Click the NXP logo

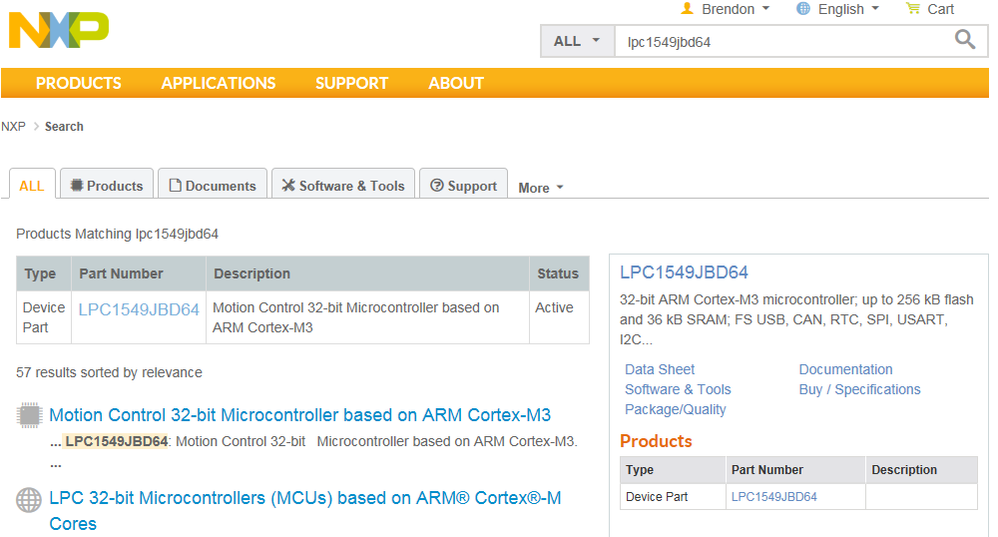pos(58,29)
